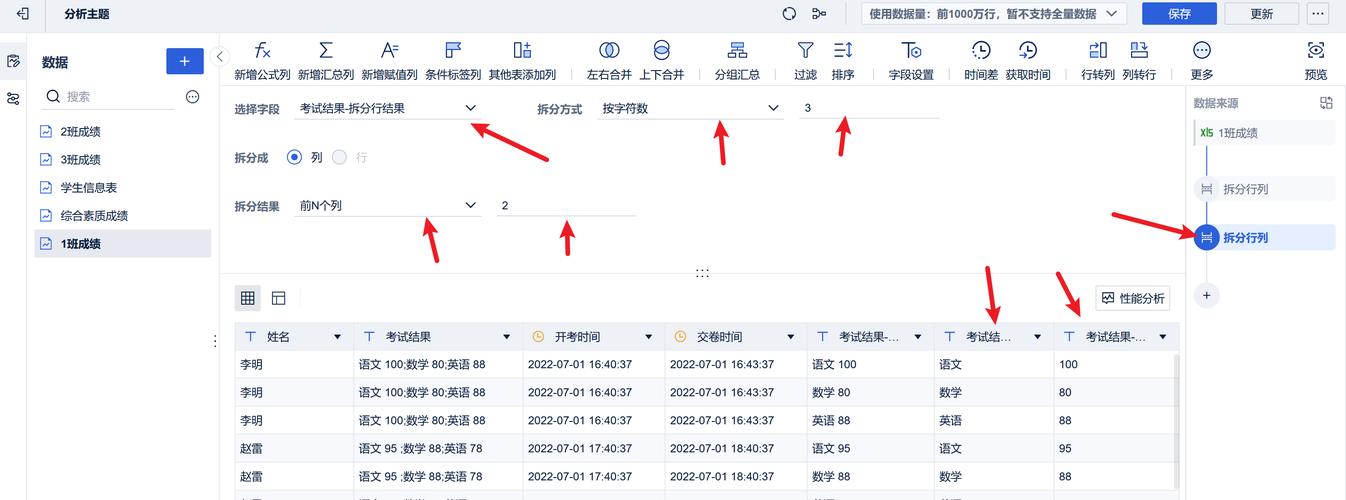Click the column count field showing 2
Image resolution: width=1346 pixels, height=500 pixels.
click(x=566, y=205)
